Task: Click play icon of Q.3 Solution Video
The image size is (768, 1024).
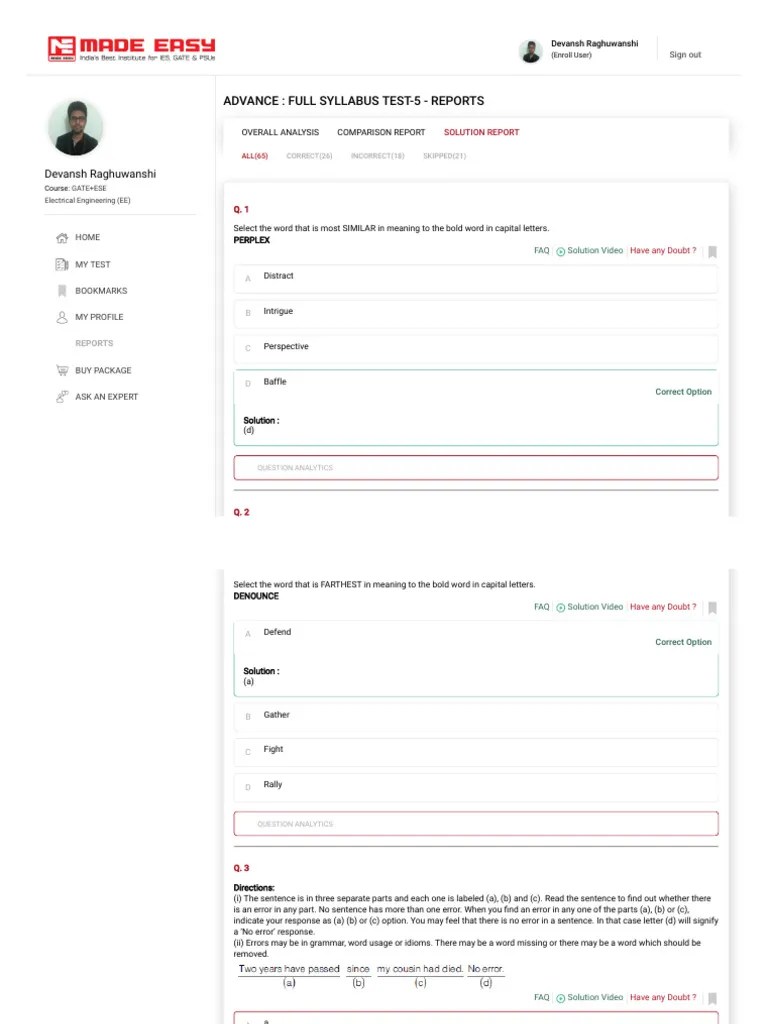Action: pos(560,998)
